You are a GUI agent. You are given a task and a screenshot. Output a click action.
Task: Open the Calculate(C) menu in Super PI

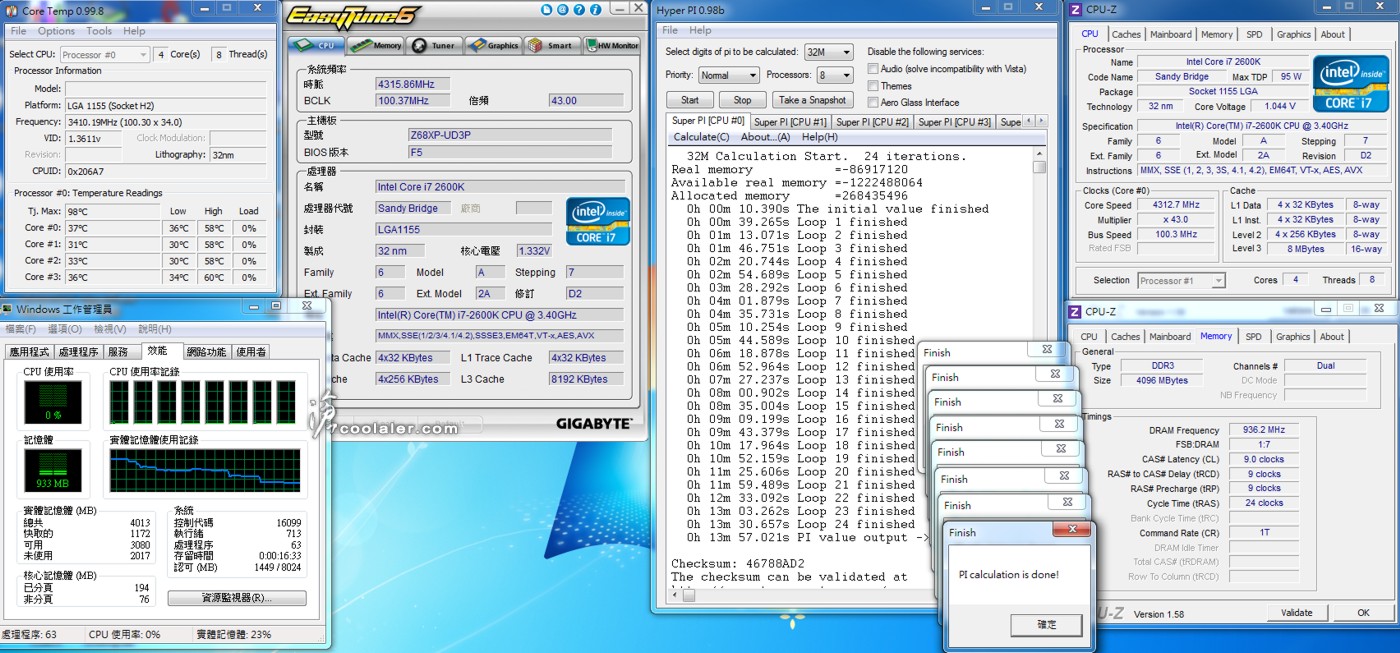(701, 137)
